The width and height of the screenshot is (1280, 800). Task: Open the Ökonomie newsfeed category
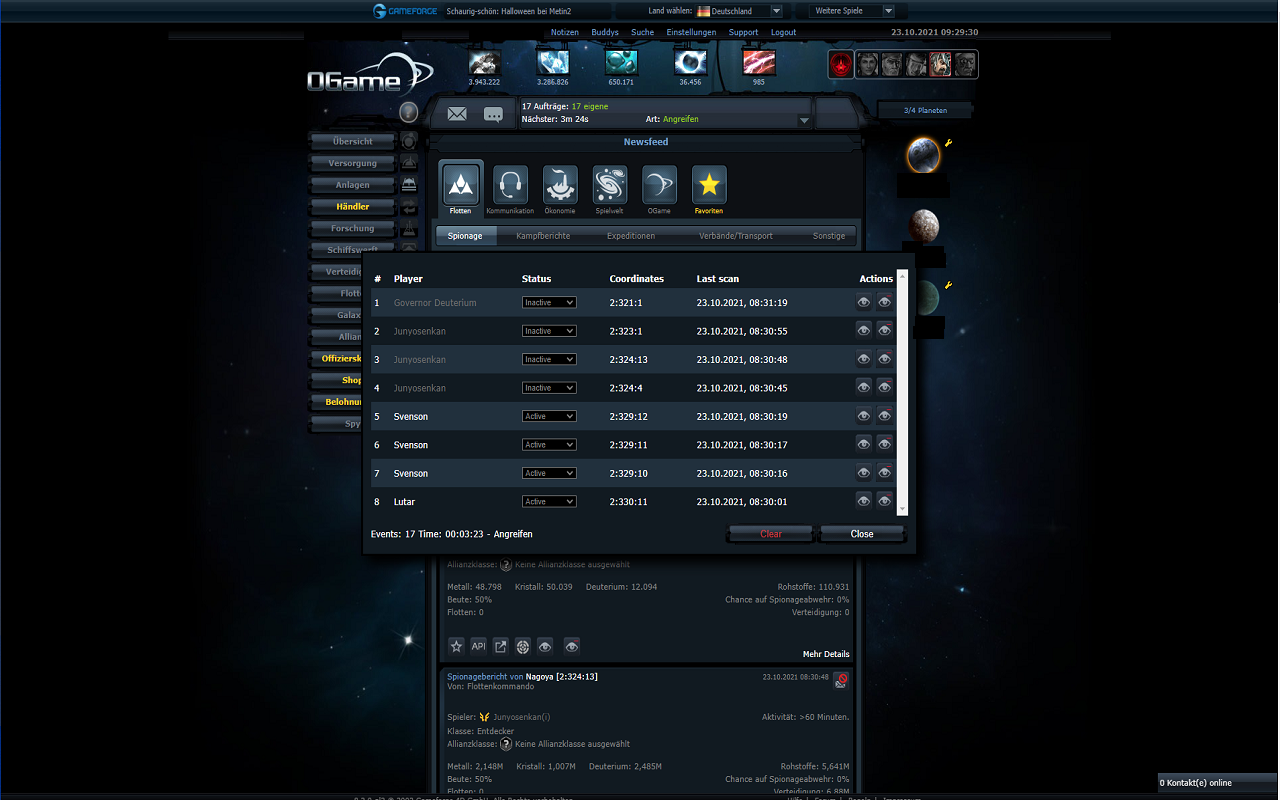pos(560,189)
